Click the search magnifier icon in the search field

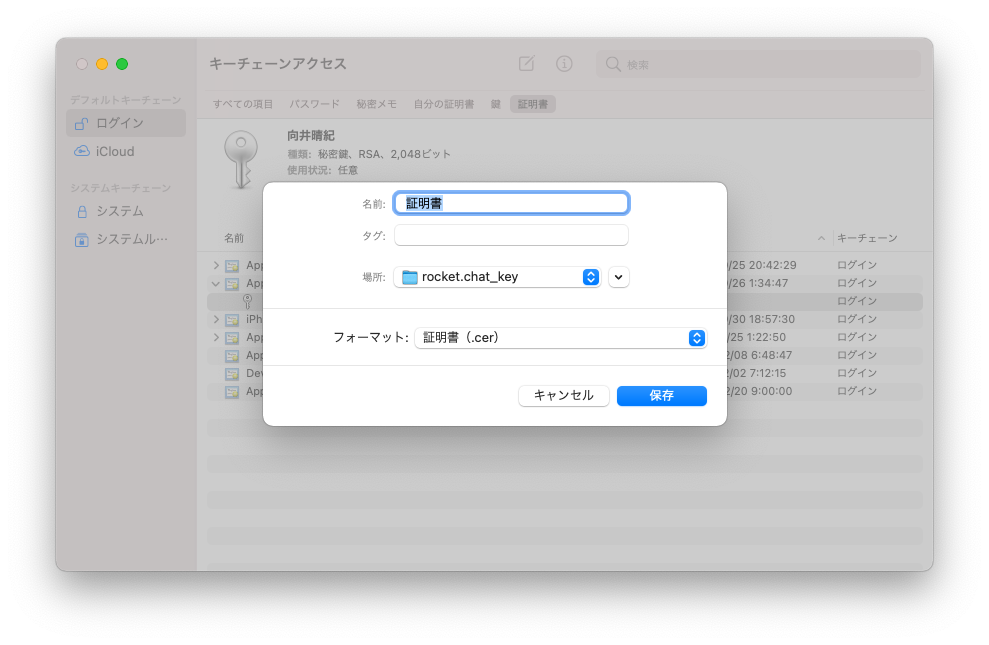[x=611, y=63]
